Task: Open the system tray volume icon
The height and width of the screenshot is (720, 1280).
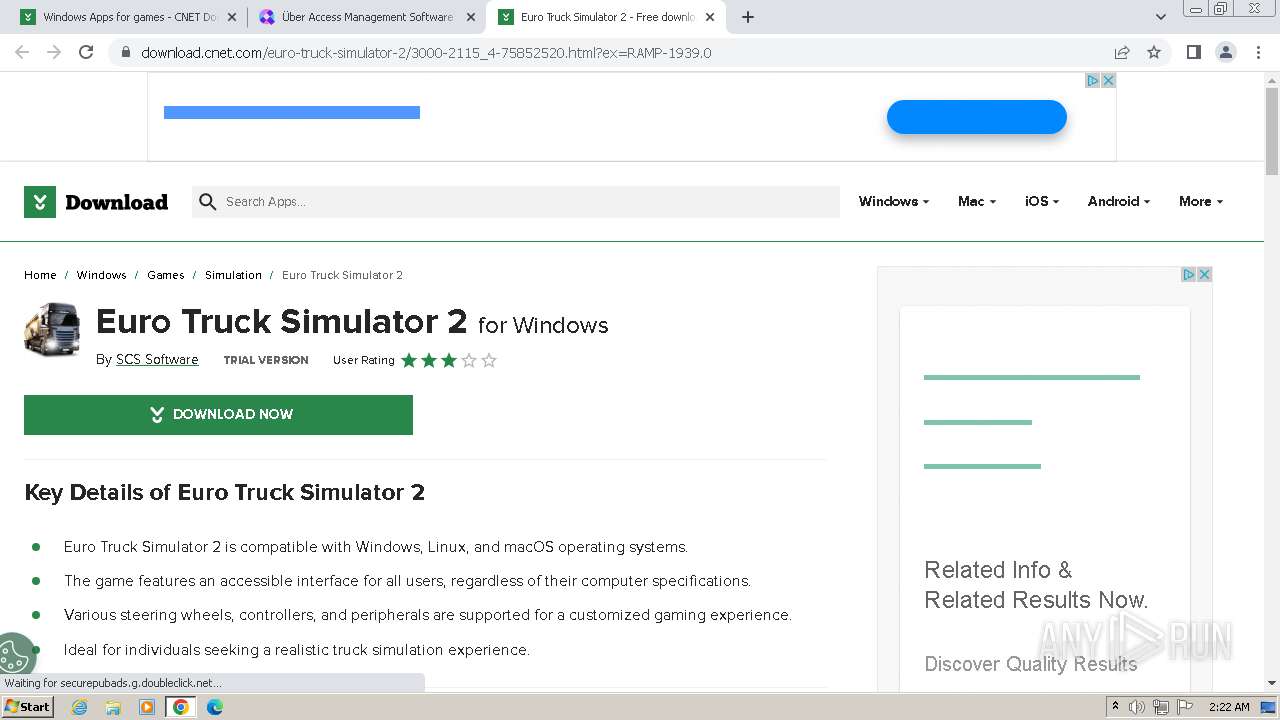Action: [x=1137, y=707]
